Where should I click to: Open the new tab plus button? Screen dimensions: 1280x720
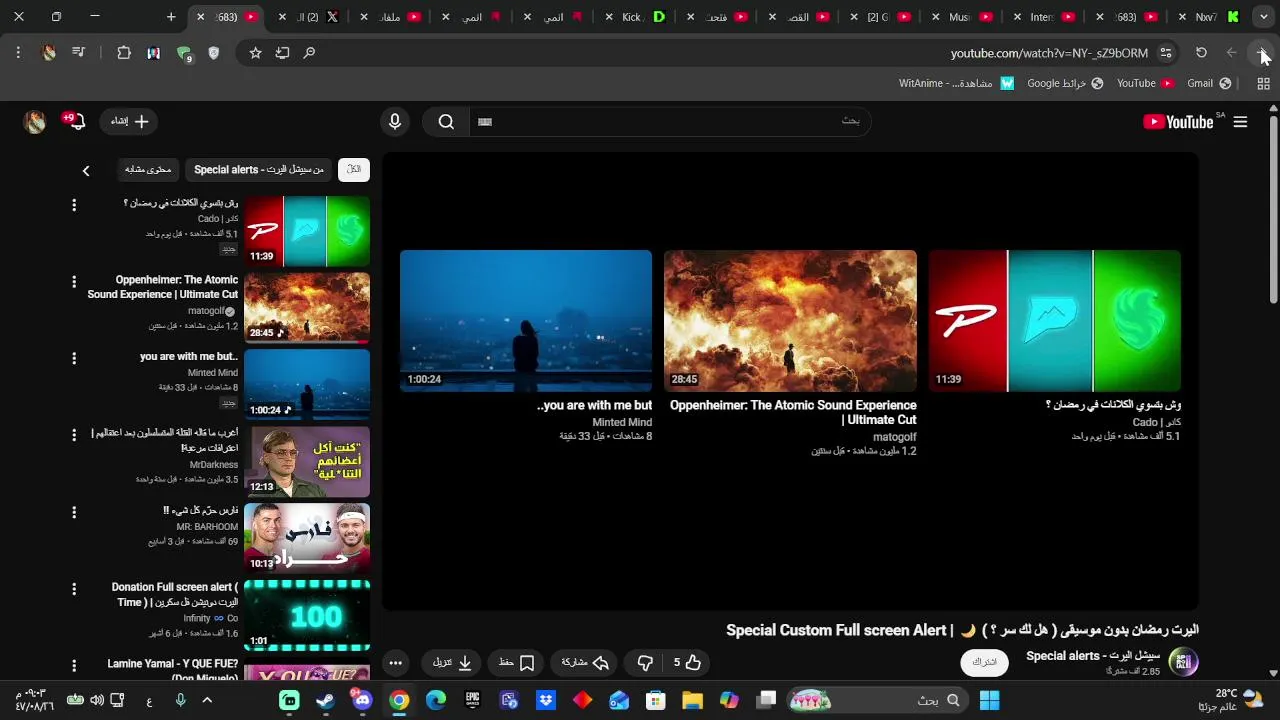pos(171,17)
